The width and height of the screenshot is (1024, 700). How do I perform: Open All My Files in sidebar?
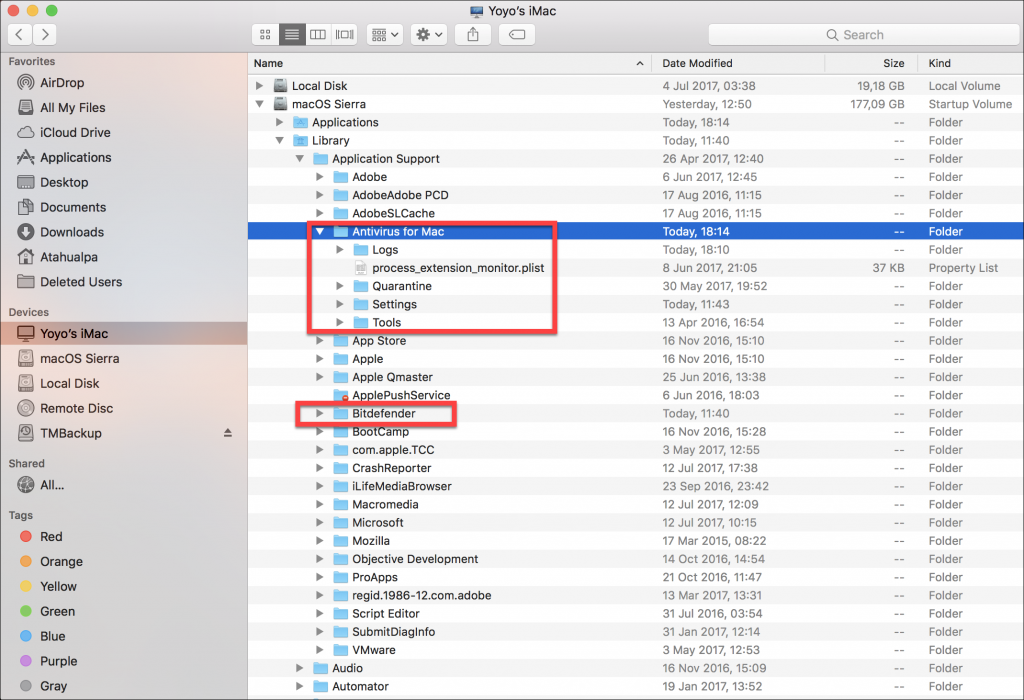[72, 108]
